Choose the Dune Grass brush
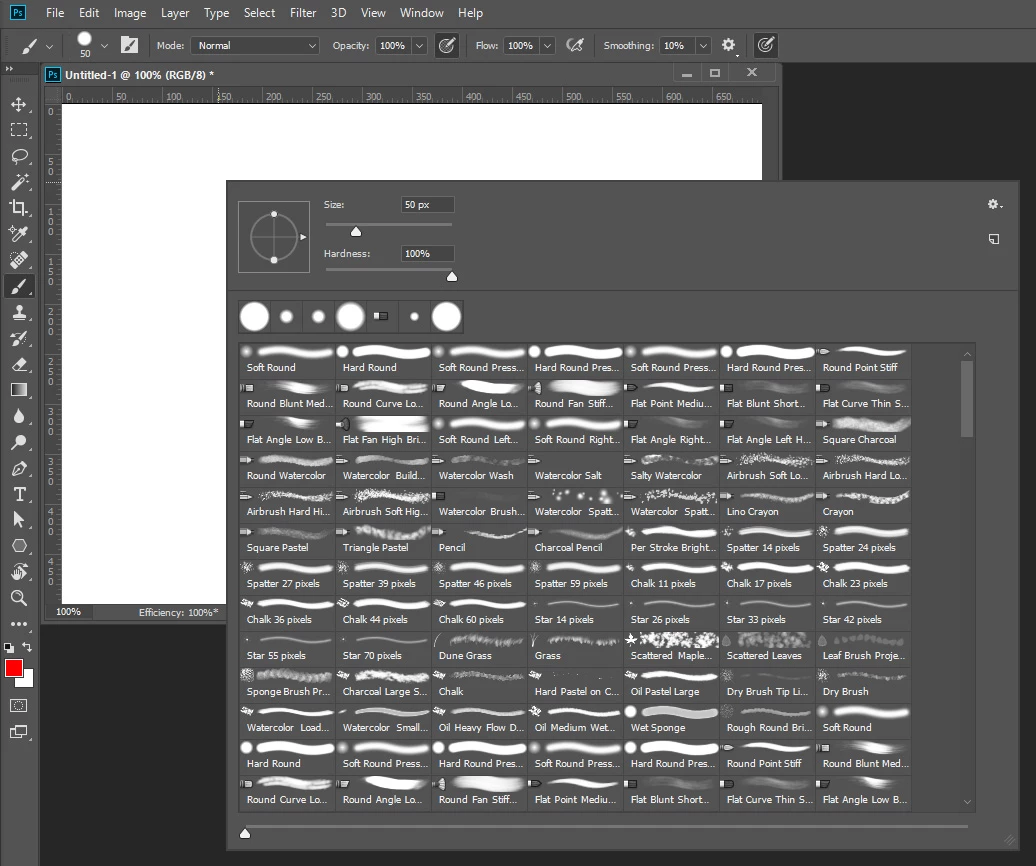Image resolution: width=1036 pixels, height=866 pixels. 479,649
